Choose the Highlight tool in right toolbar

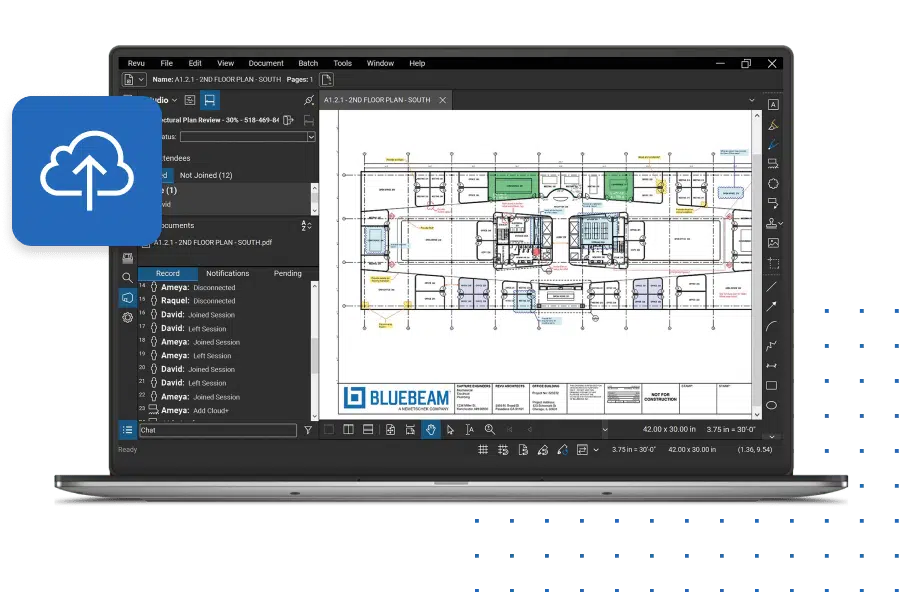tap(773, 124)
